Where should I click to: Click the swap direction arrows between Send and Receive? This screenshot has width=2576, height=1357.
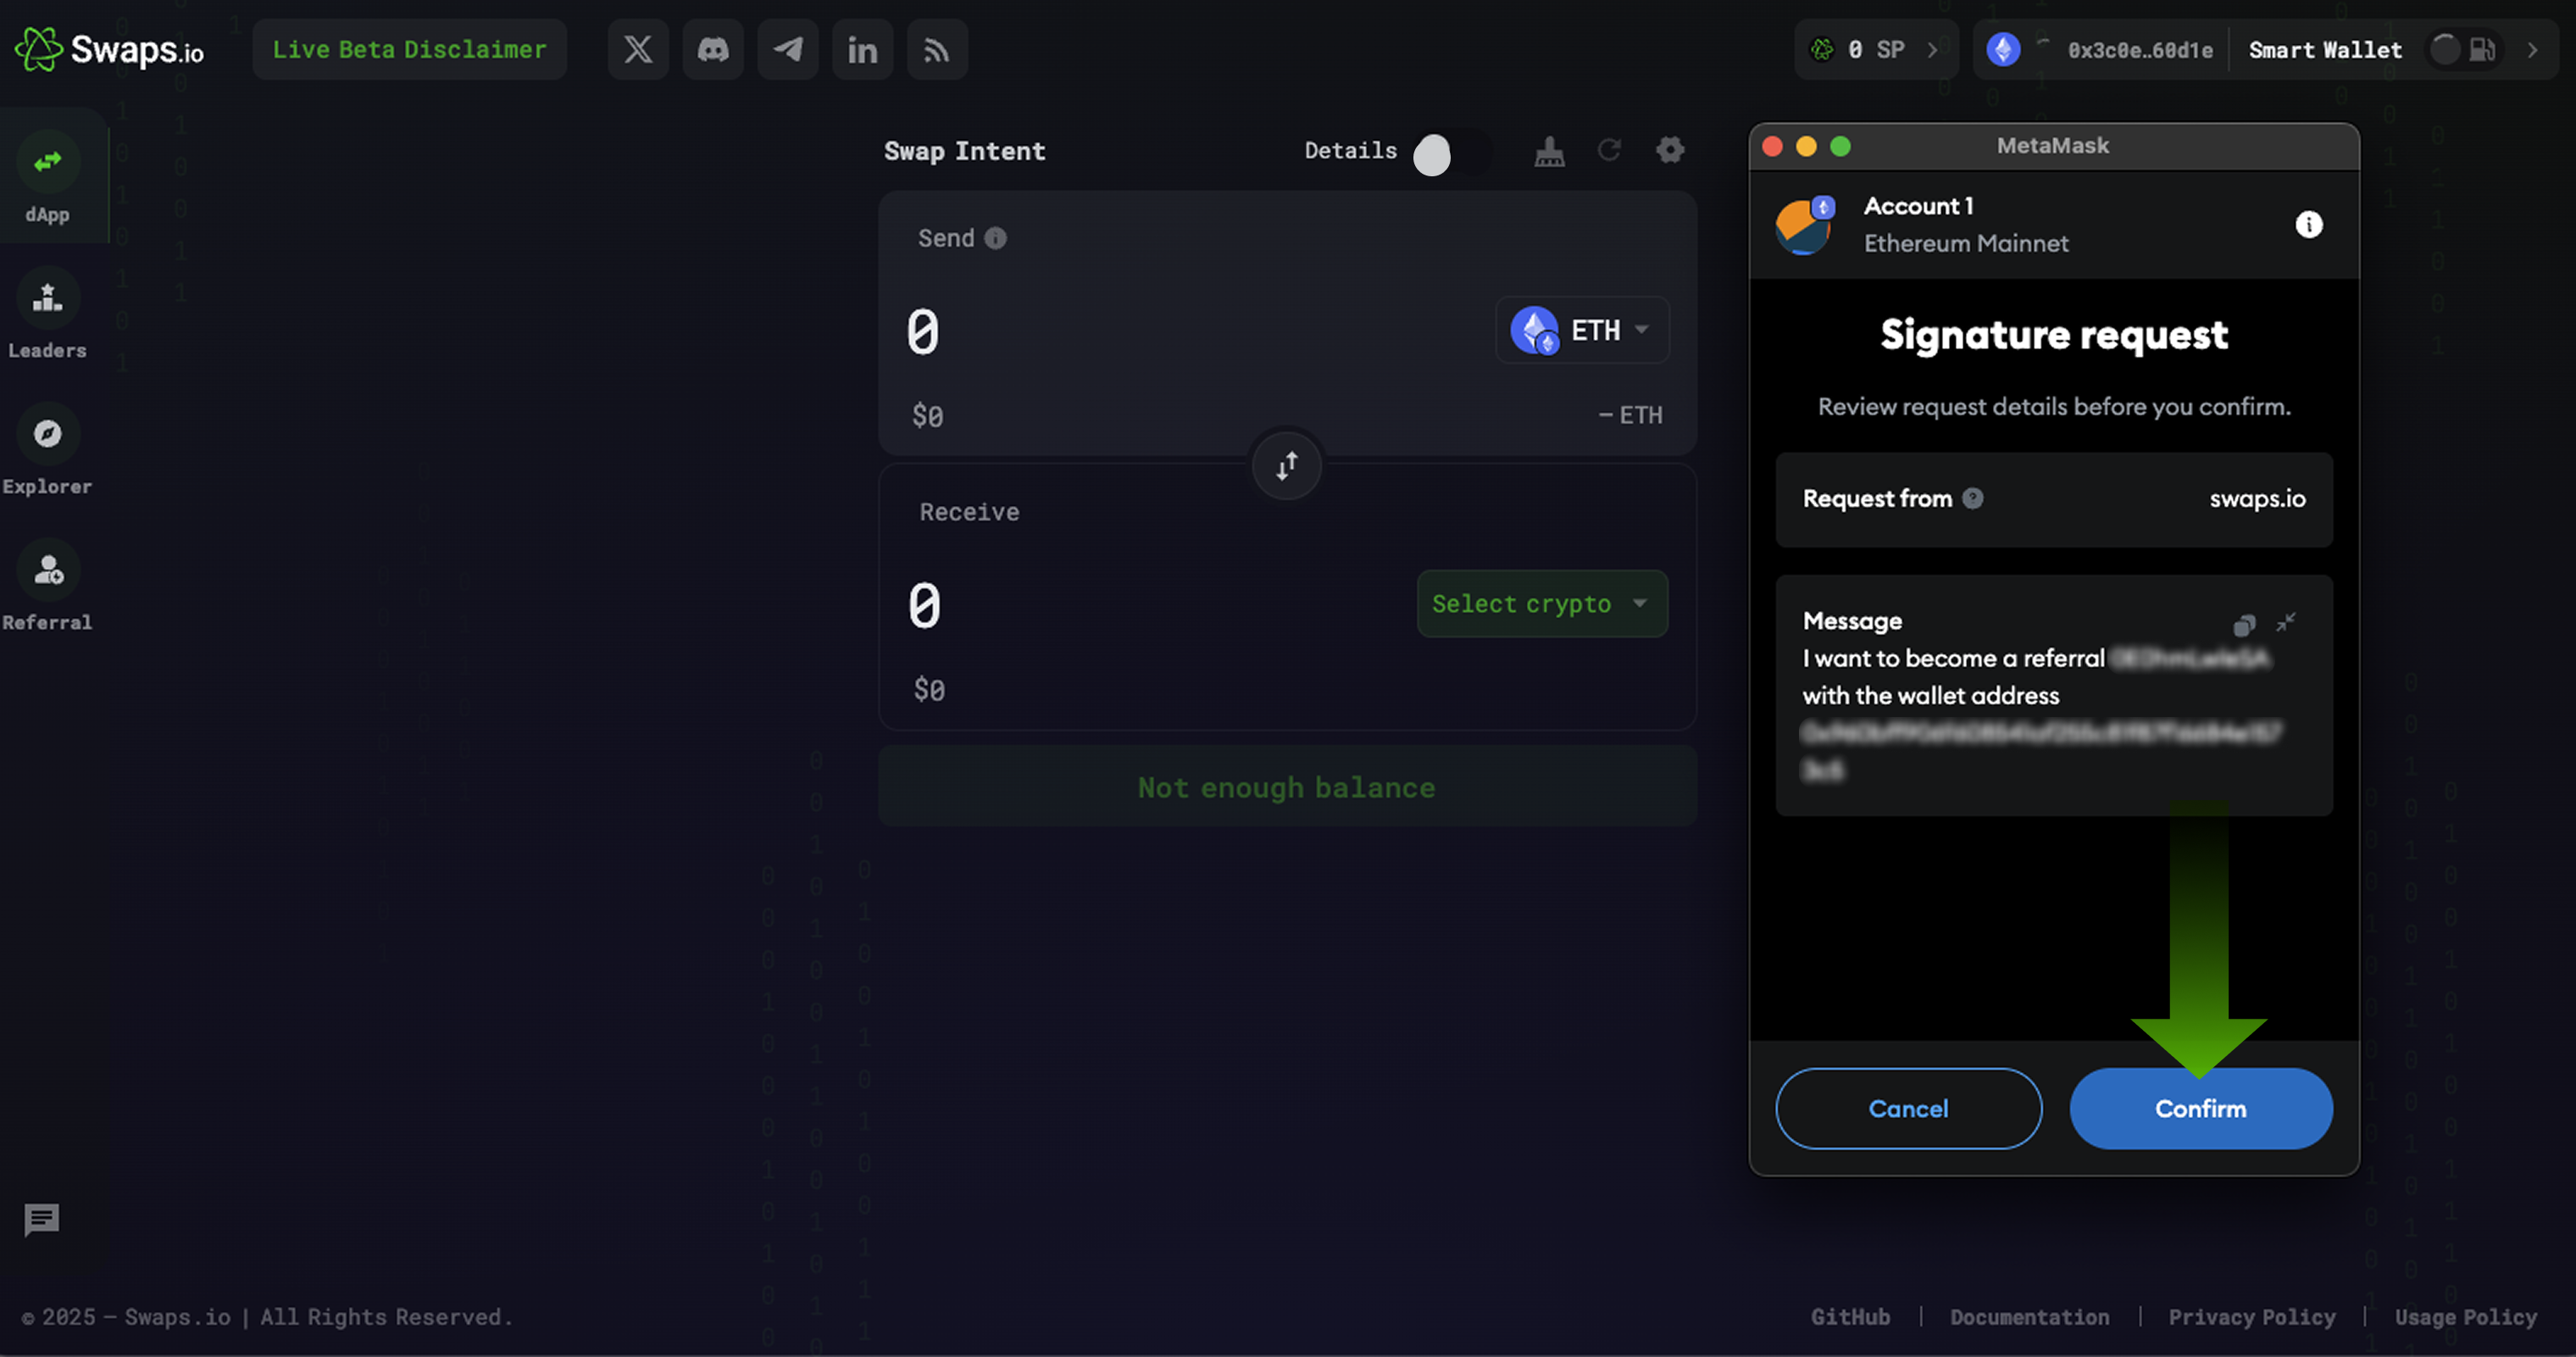[1287, 466]
